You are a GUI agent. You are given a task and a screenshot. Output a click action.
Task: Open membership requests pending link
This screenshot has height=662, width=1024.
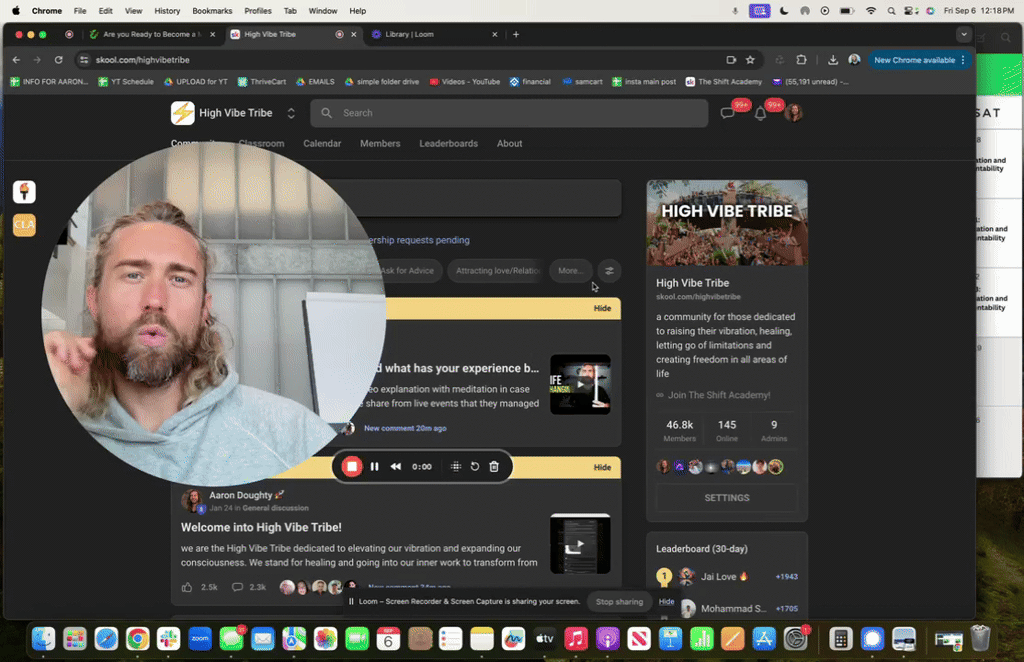coord(419,240)
